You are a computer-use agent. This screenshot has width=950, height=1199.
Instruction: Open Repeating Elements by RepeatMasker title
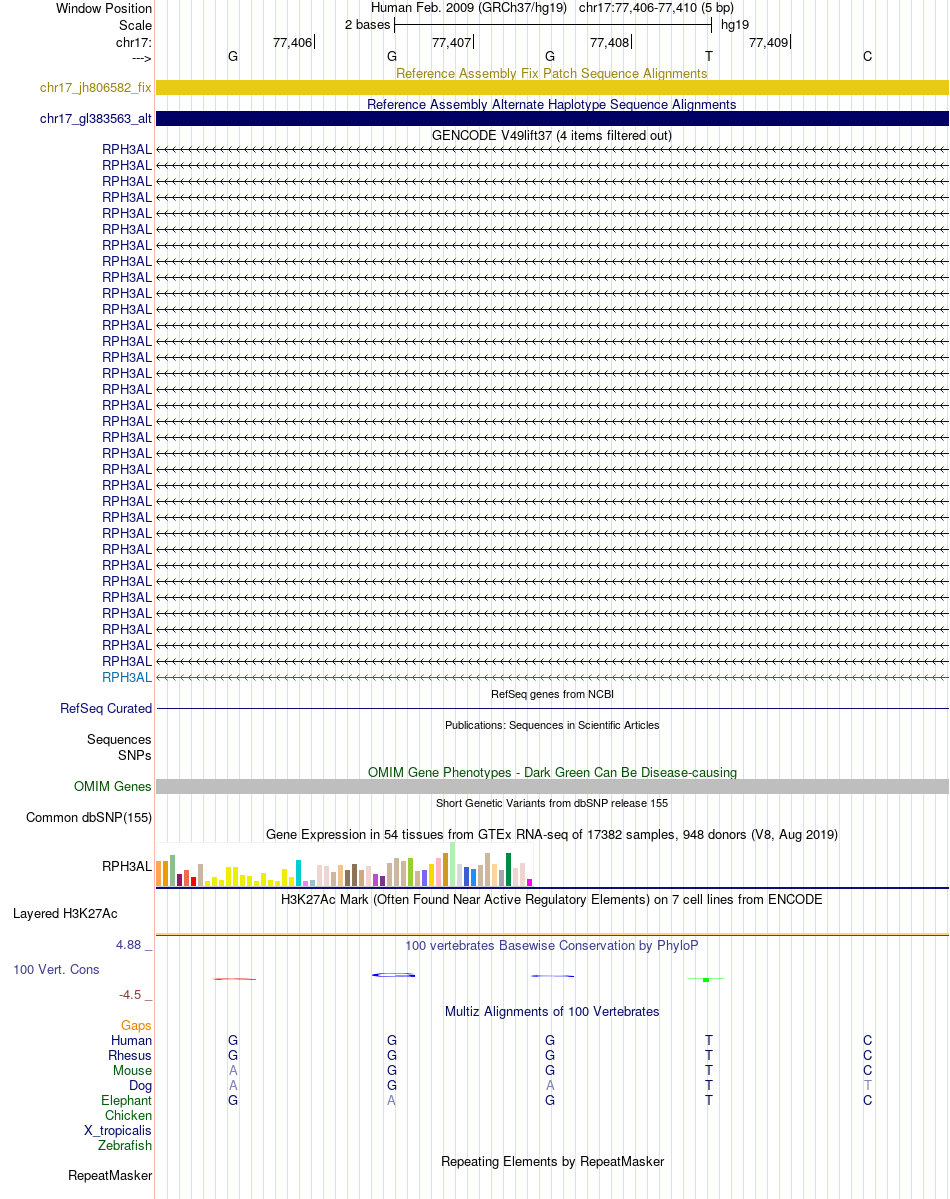click(551, 1162)
